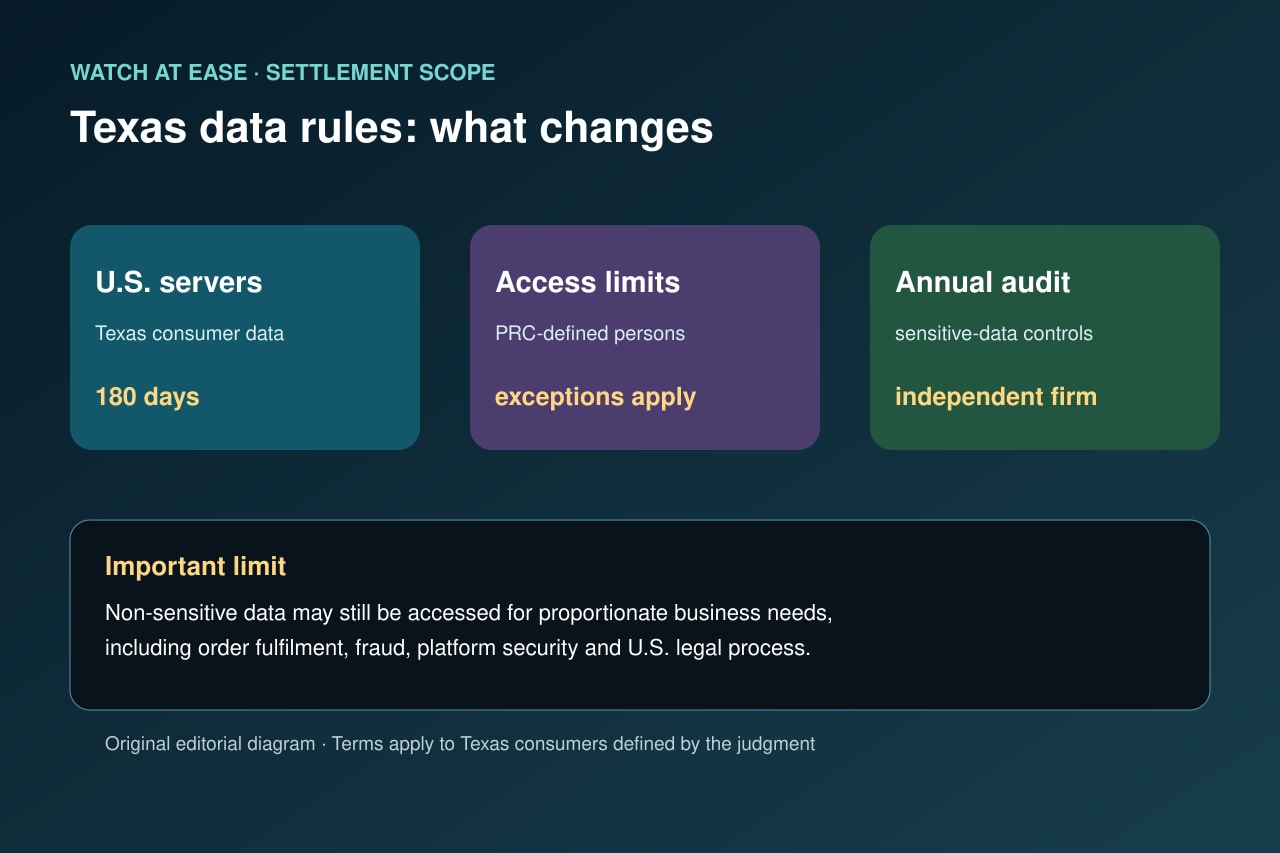
Task: Click the 'Annual audit' card heading
Action: coord(983,282)
